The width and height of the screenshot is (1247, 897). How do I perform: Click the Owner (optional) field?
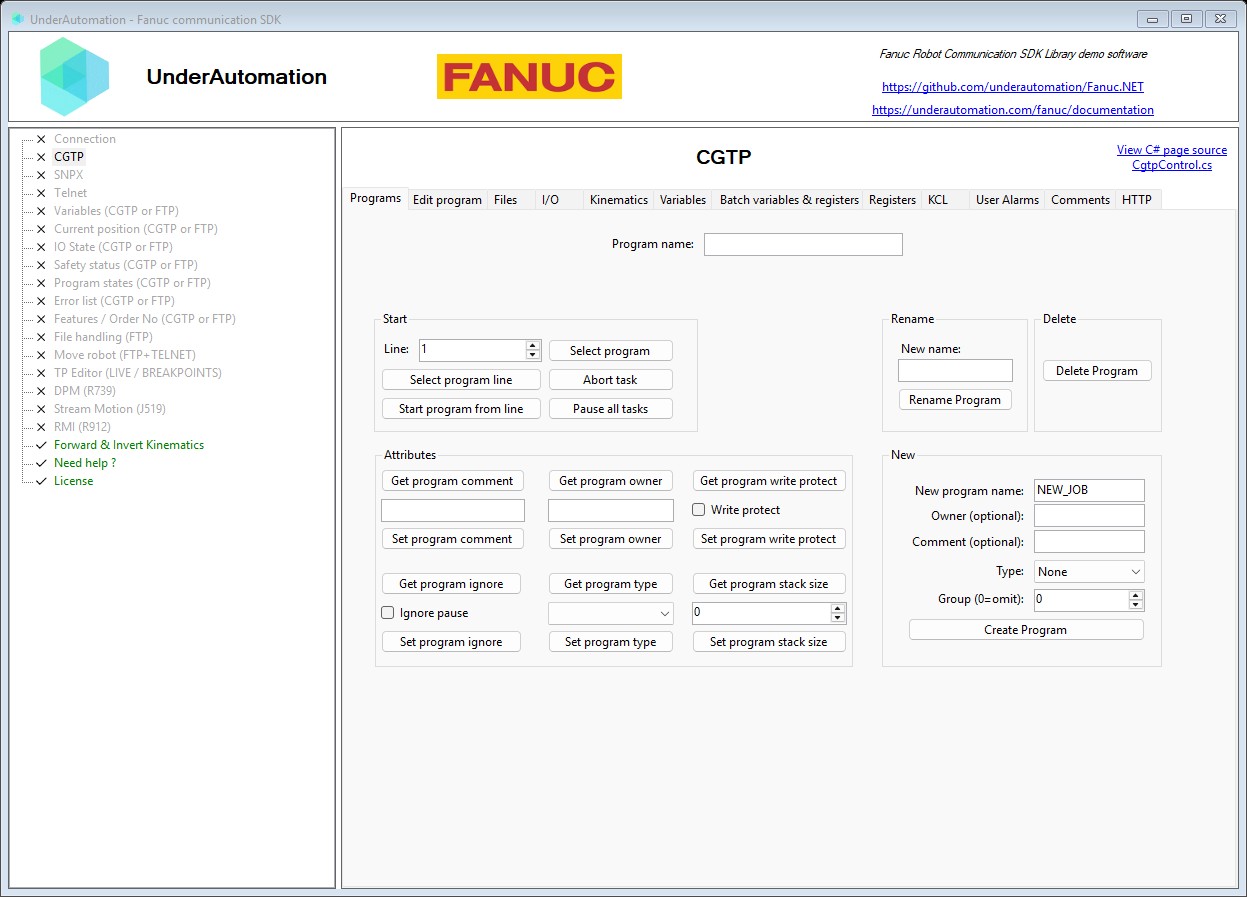[1089, 516]
